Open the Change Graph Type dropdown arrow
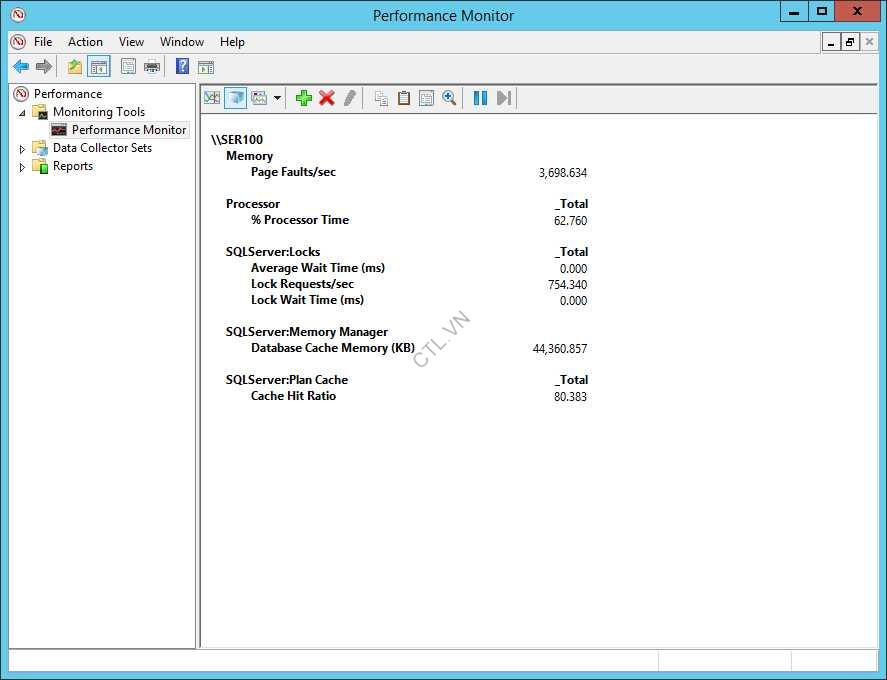This screenshot has height=680, width=887. click(x=277, y=98)
